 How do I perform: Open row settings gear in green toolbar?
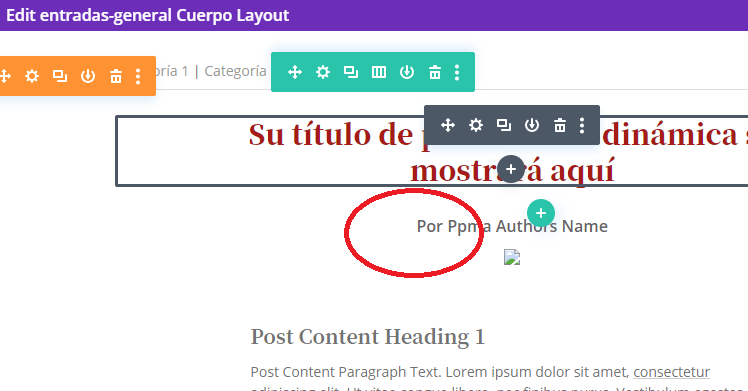(323, 72)
